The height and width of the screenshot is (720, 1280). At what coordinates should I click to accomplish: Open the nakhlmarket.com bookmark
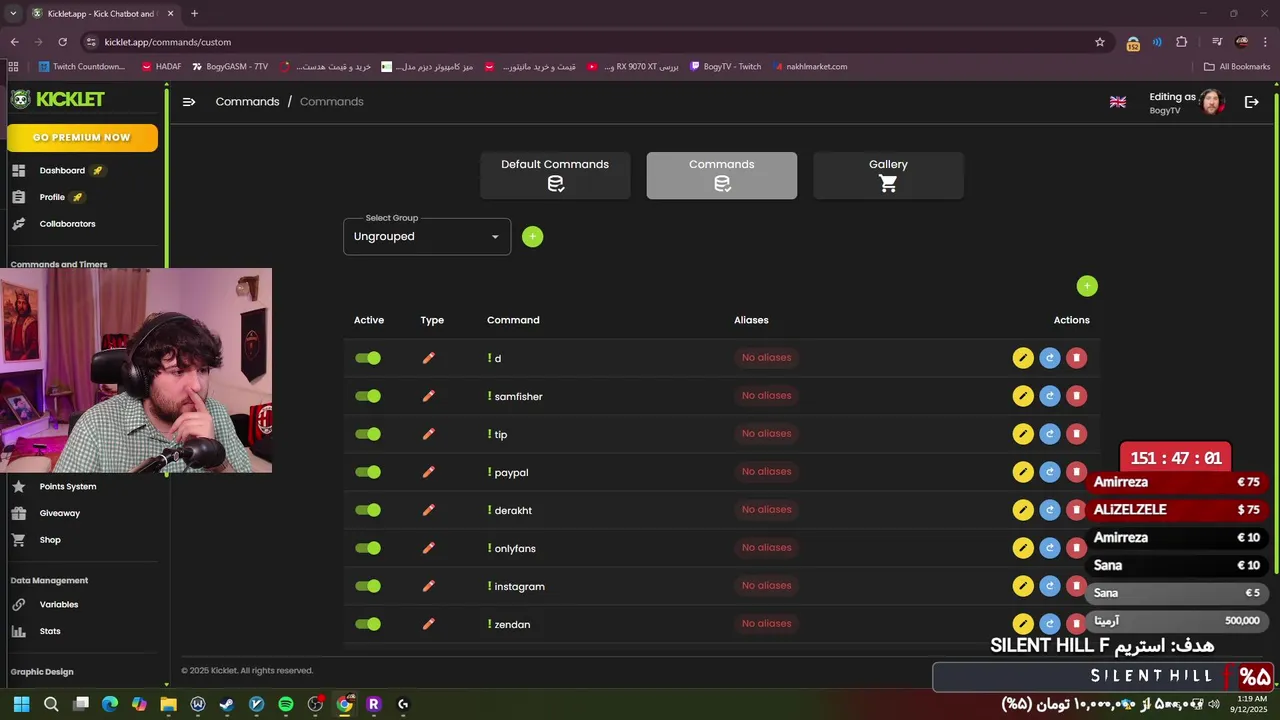[810, 67]
